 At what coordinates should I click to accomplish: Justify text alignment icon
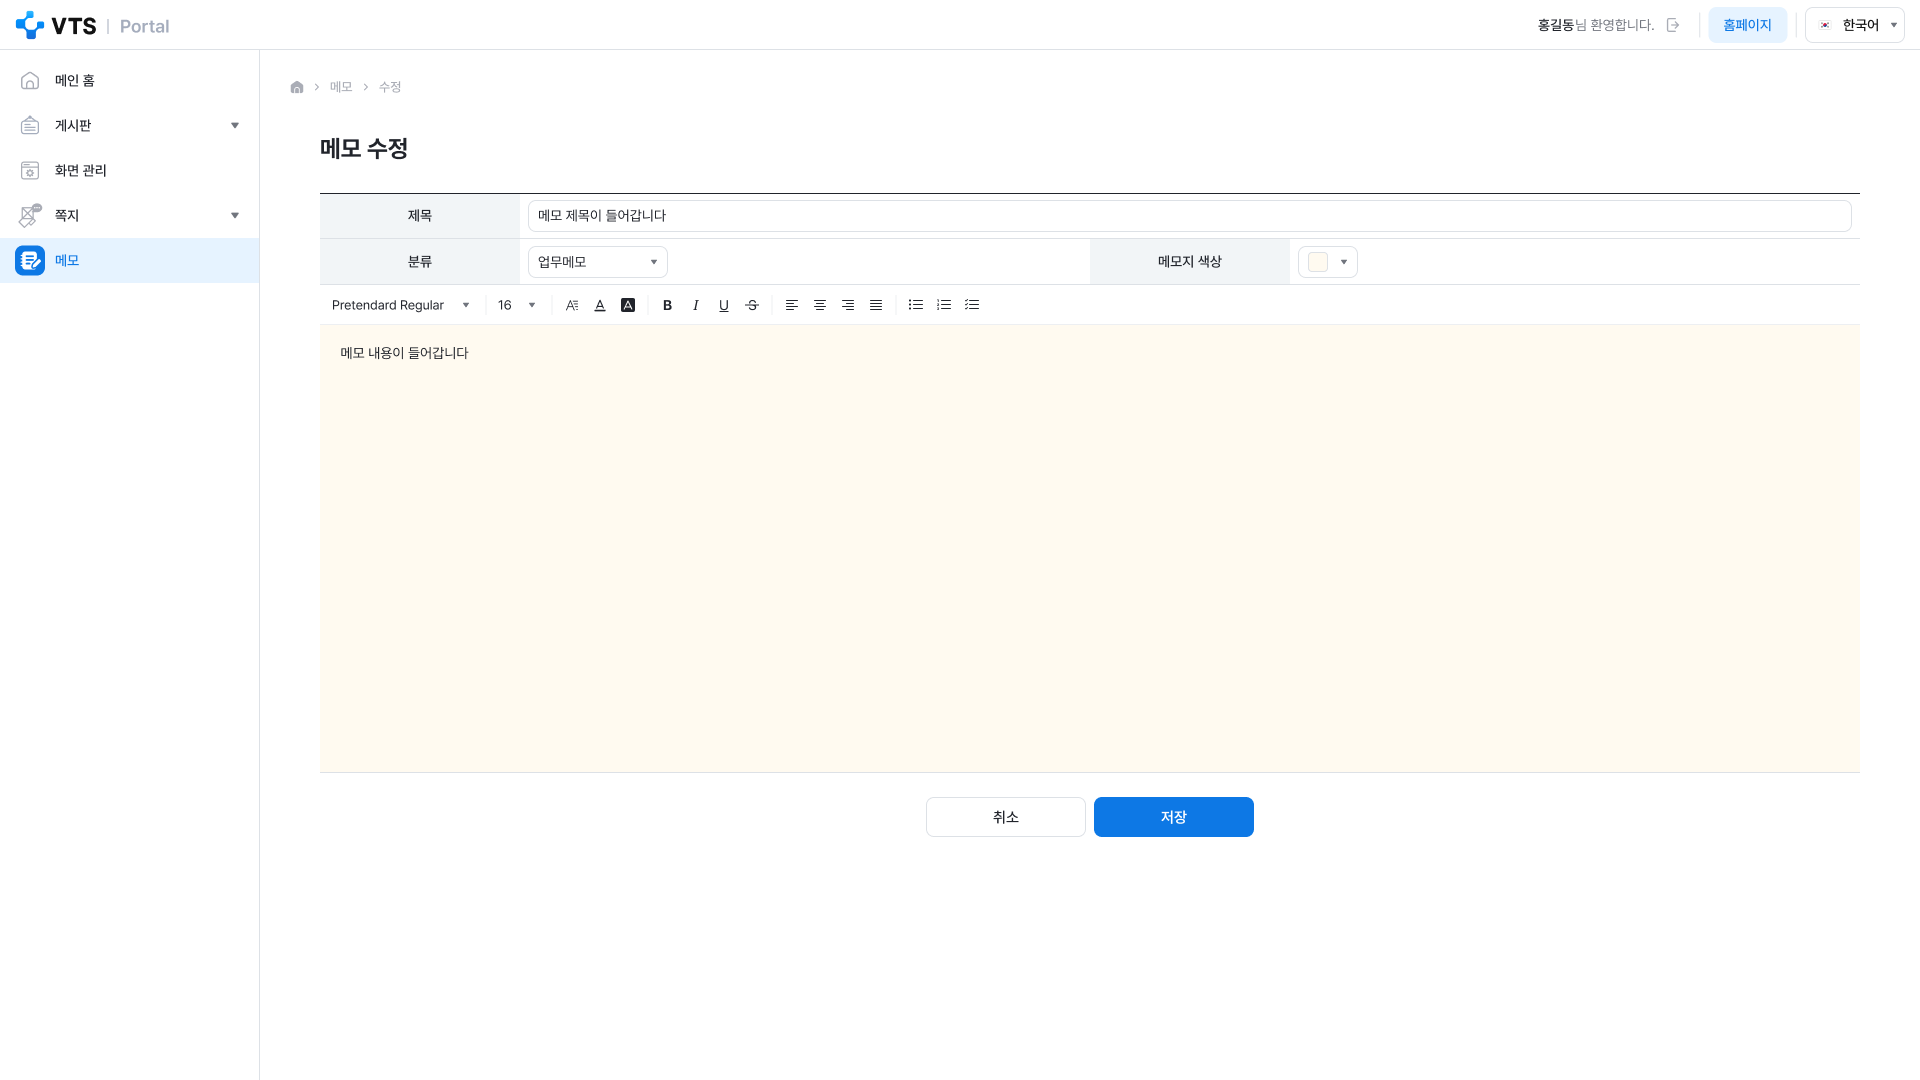pos(876,305)
